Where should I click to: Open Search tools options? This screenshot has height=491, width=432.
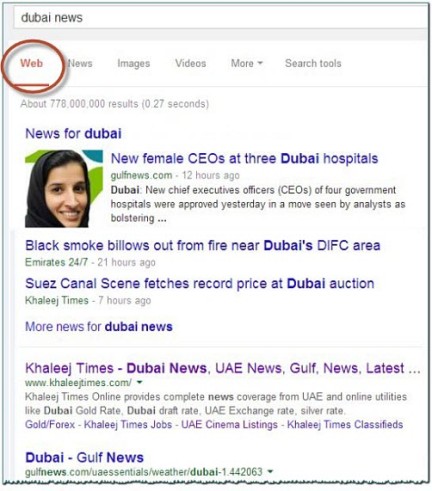click(x=313, y=63)
